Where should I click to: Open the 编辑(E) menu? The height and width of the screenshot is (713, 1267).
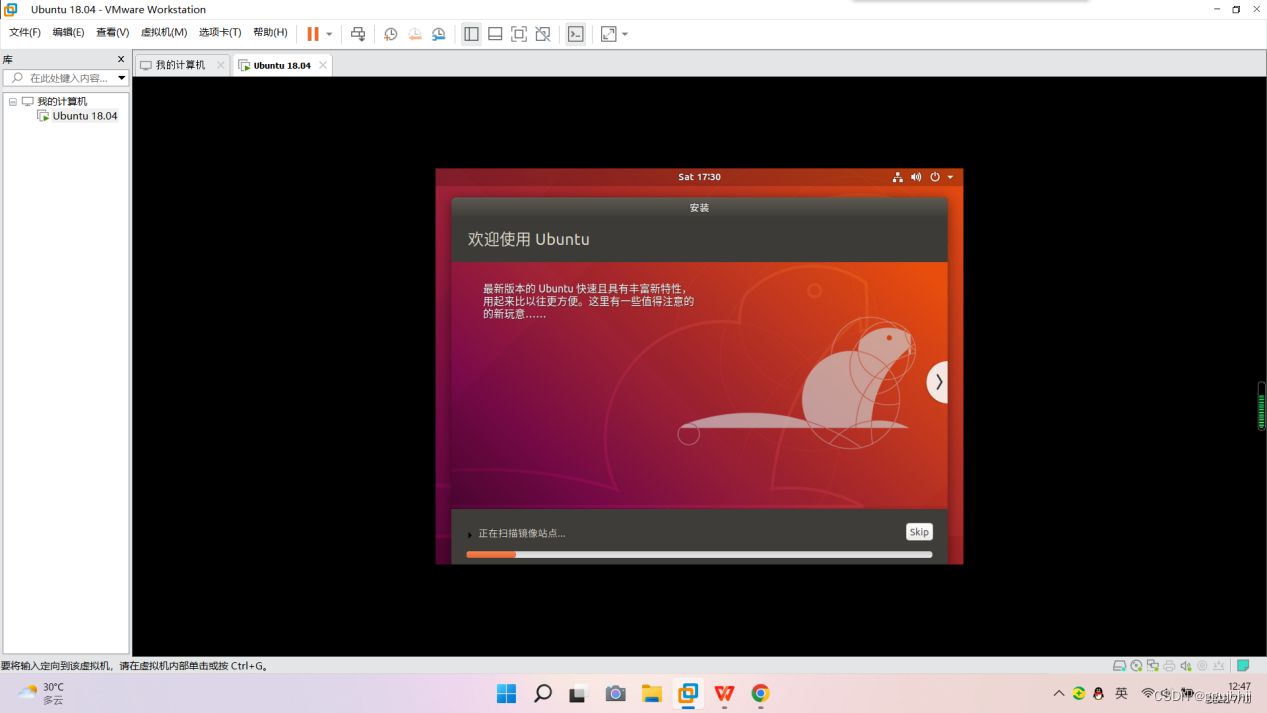pyautogui.click(x=68, y=32)
